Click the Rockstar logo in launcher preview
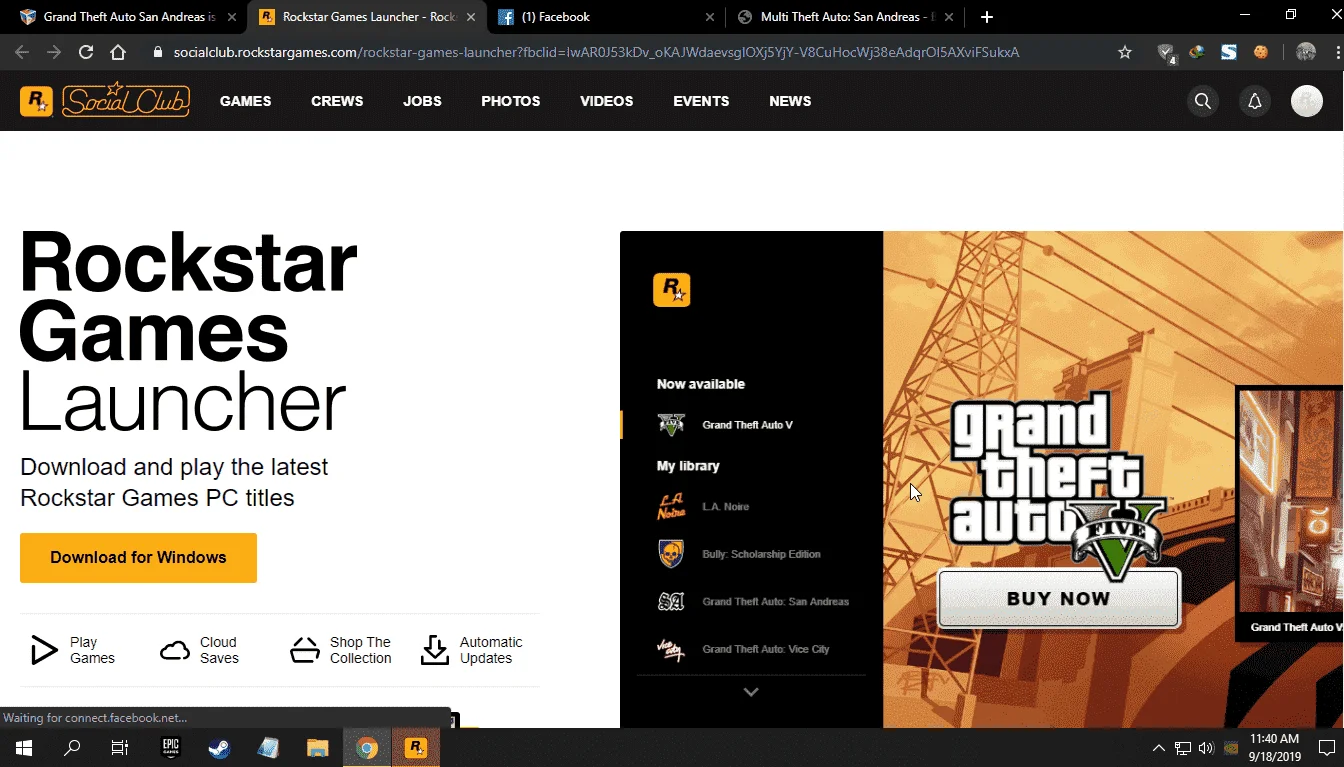The width and height of the screenshot is (1344, 767). coord(672,290)
